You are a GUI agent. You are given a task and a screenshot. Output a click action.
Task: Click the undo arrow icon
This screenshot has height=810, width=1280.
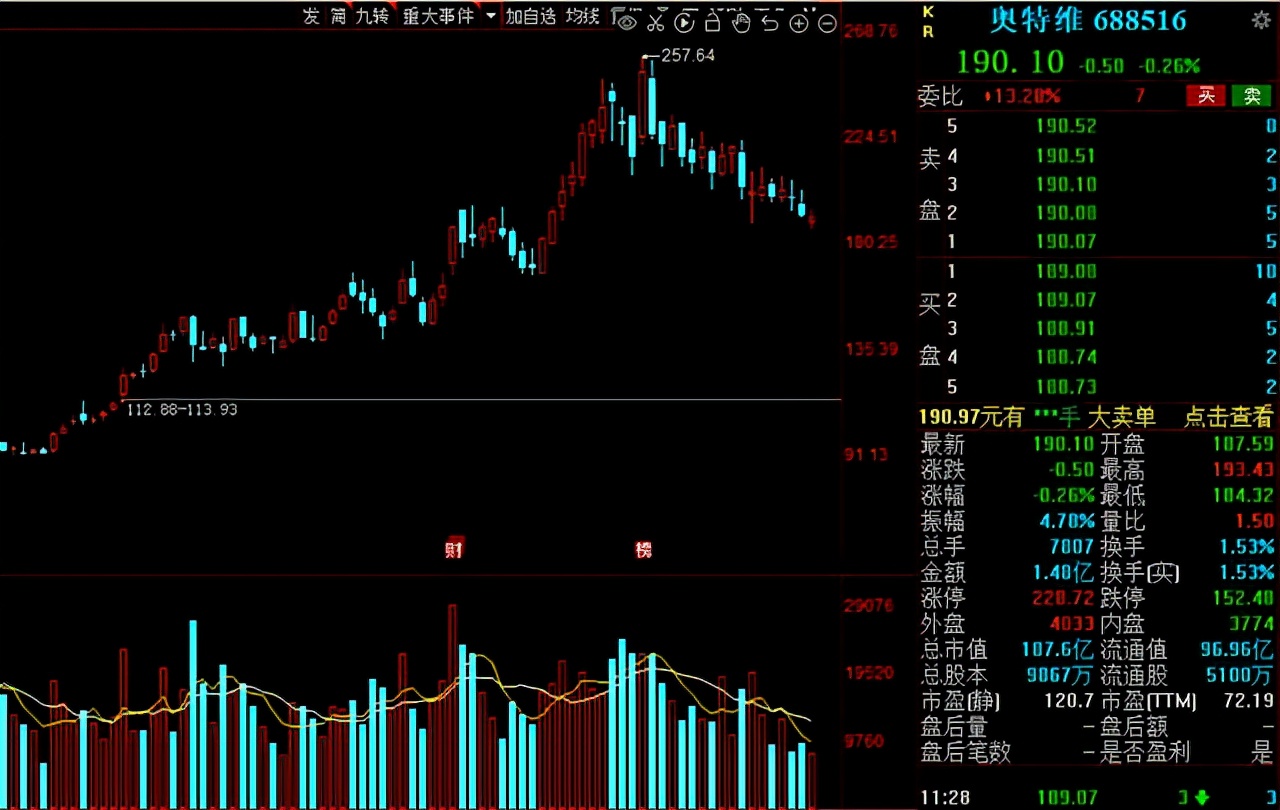pos(770,22)
